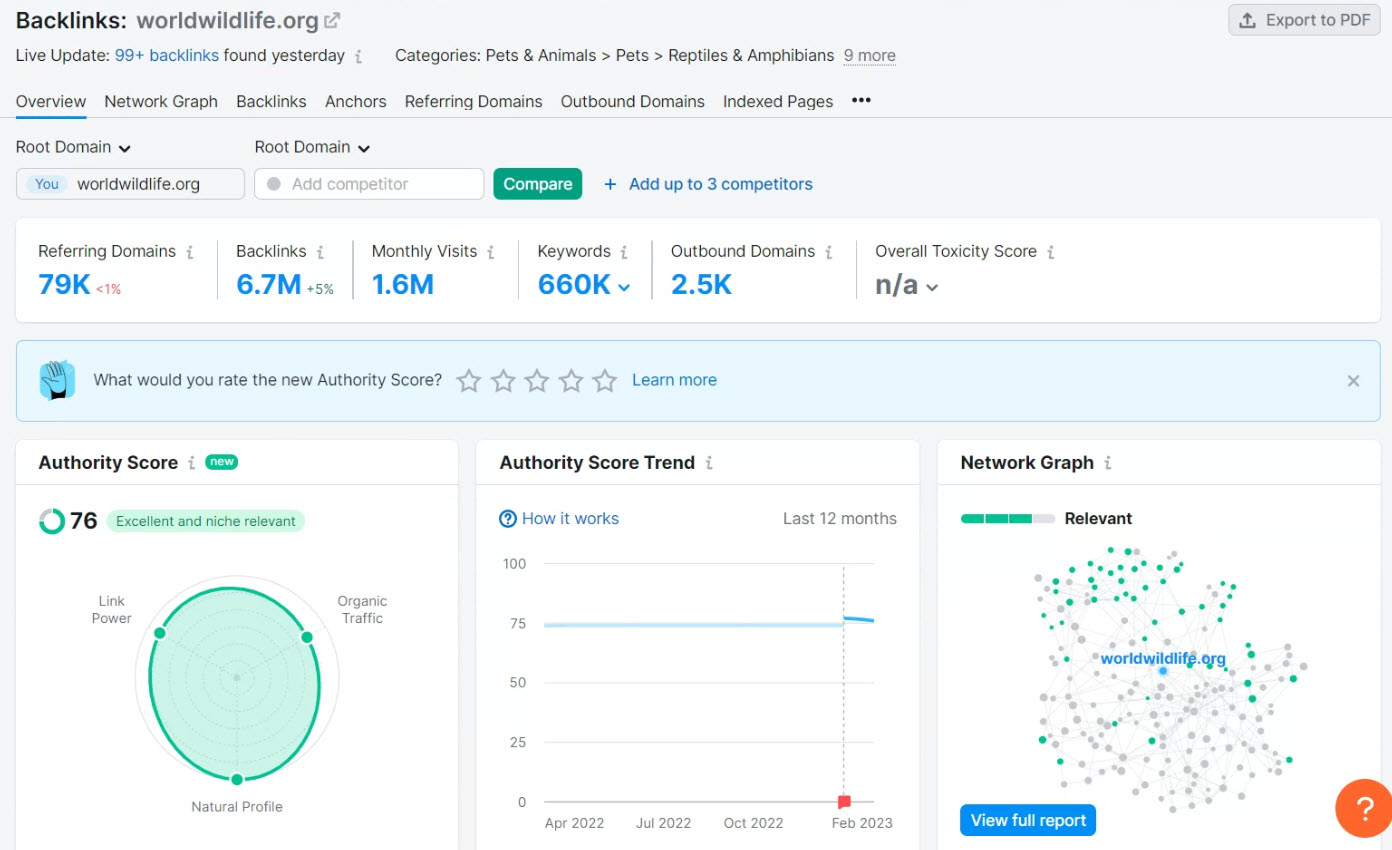1392x850 pixels.
Task: Click the info icon beside Referring Domains
Action: coord(190,252)
